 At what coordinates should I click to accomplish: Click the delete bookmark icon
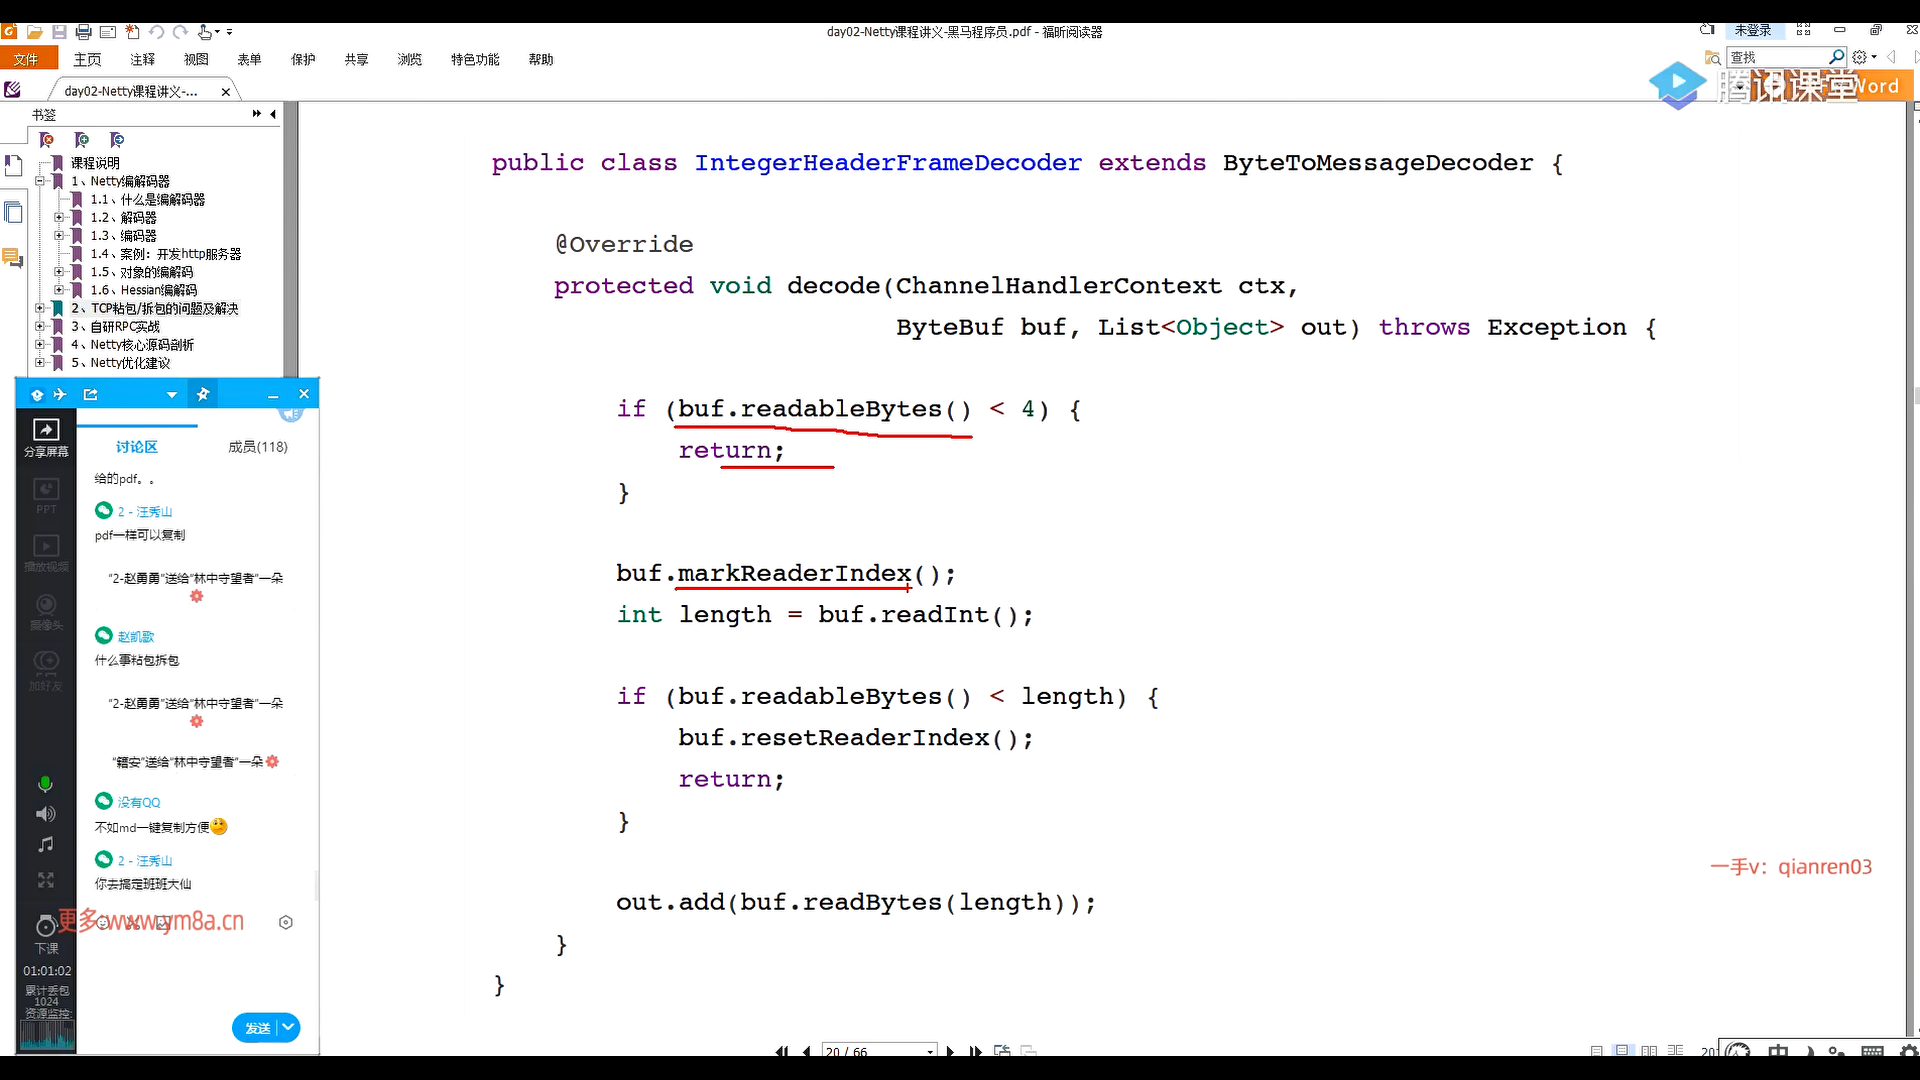(x=46, y=140)
